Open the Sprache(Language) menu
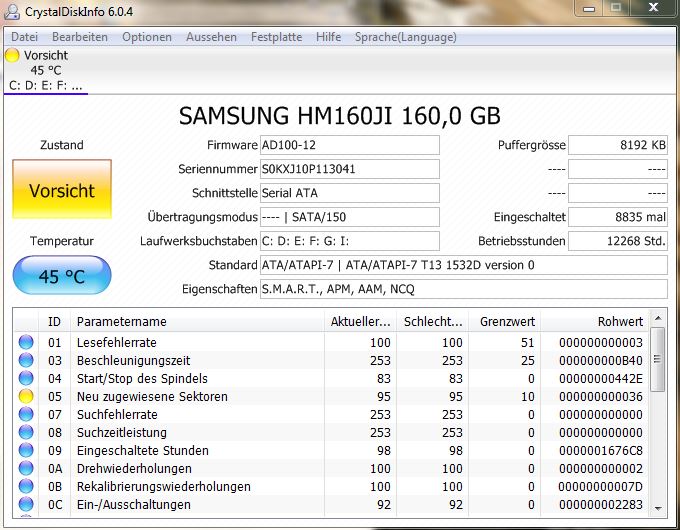Viewport: 680px width, 530px height. (x=405, y=37)
